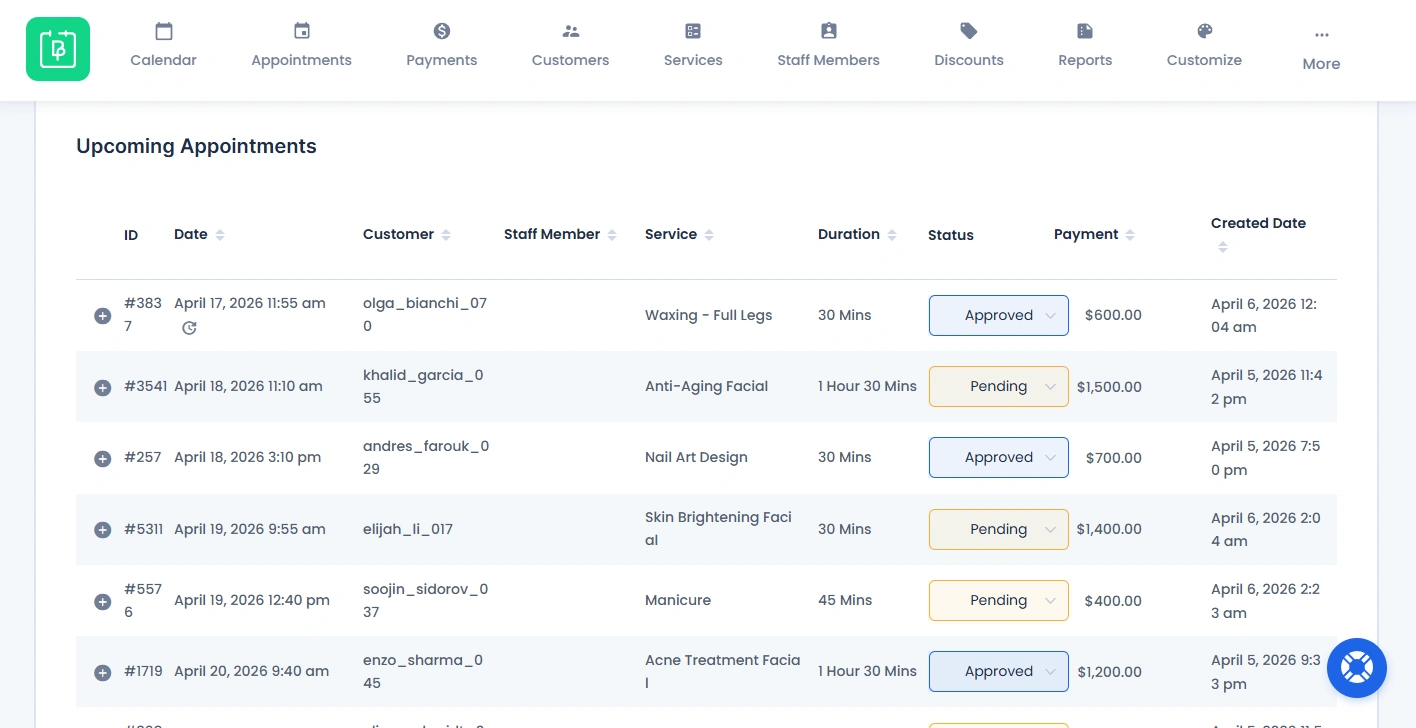
Task: Open status dropdown for soojin_sidorov_037
Action: coord(999,600)
